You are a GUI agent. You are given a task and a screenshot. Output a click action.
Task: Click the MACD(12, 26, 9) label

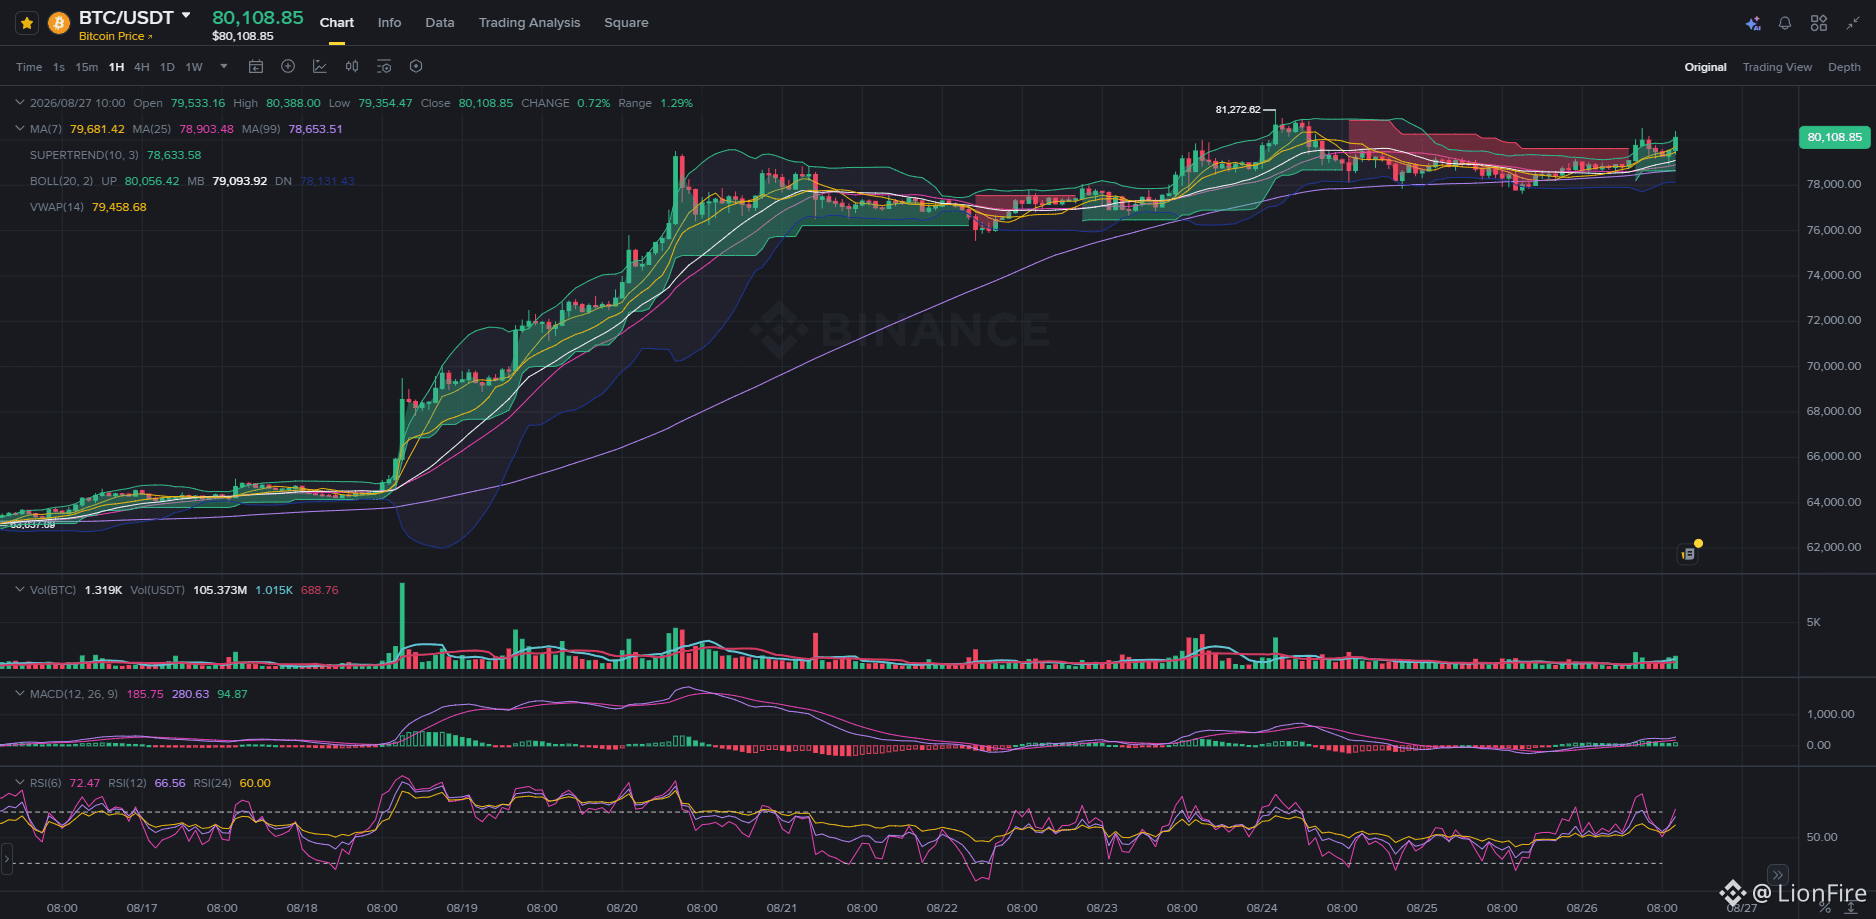point(74,694)
